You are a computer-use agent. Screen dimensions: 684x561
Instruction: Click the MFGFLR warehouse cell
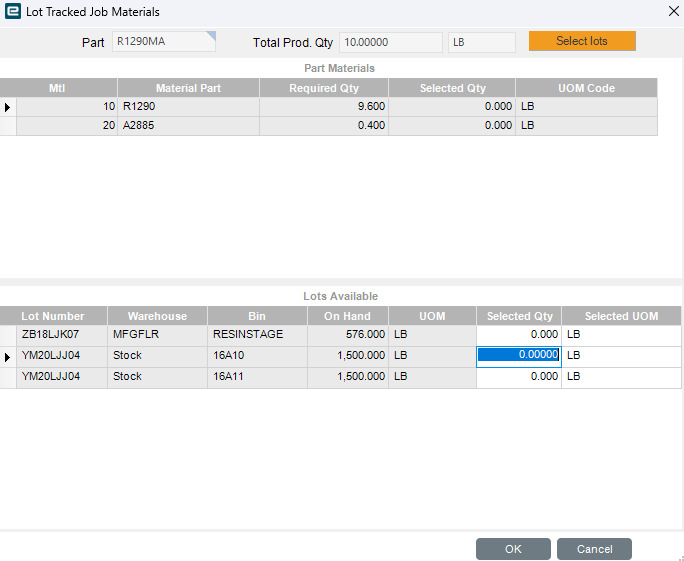157,335
